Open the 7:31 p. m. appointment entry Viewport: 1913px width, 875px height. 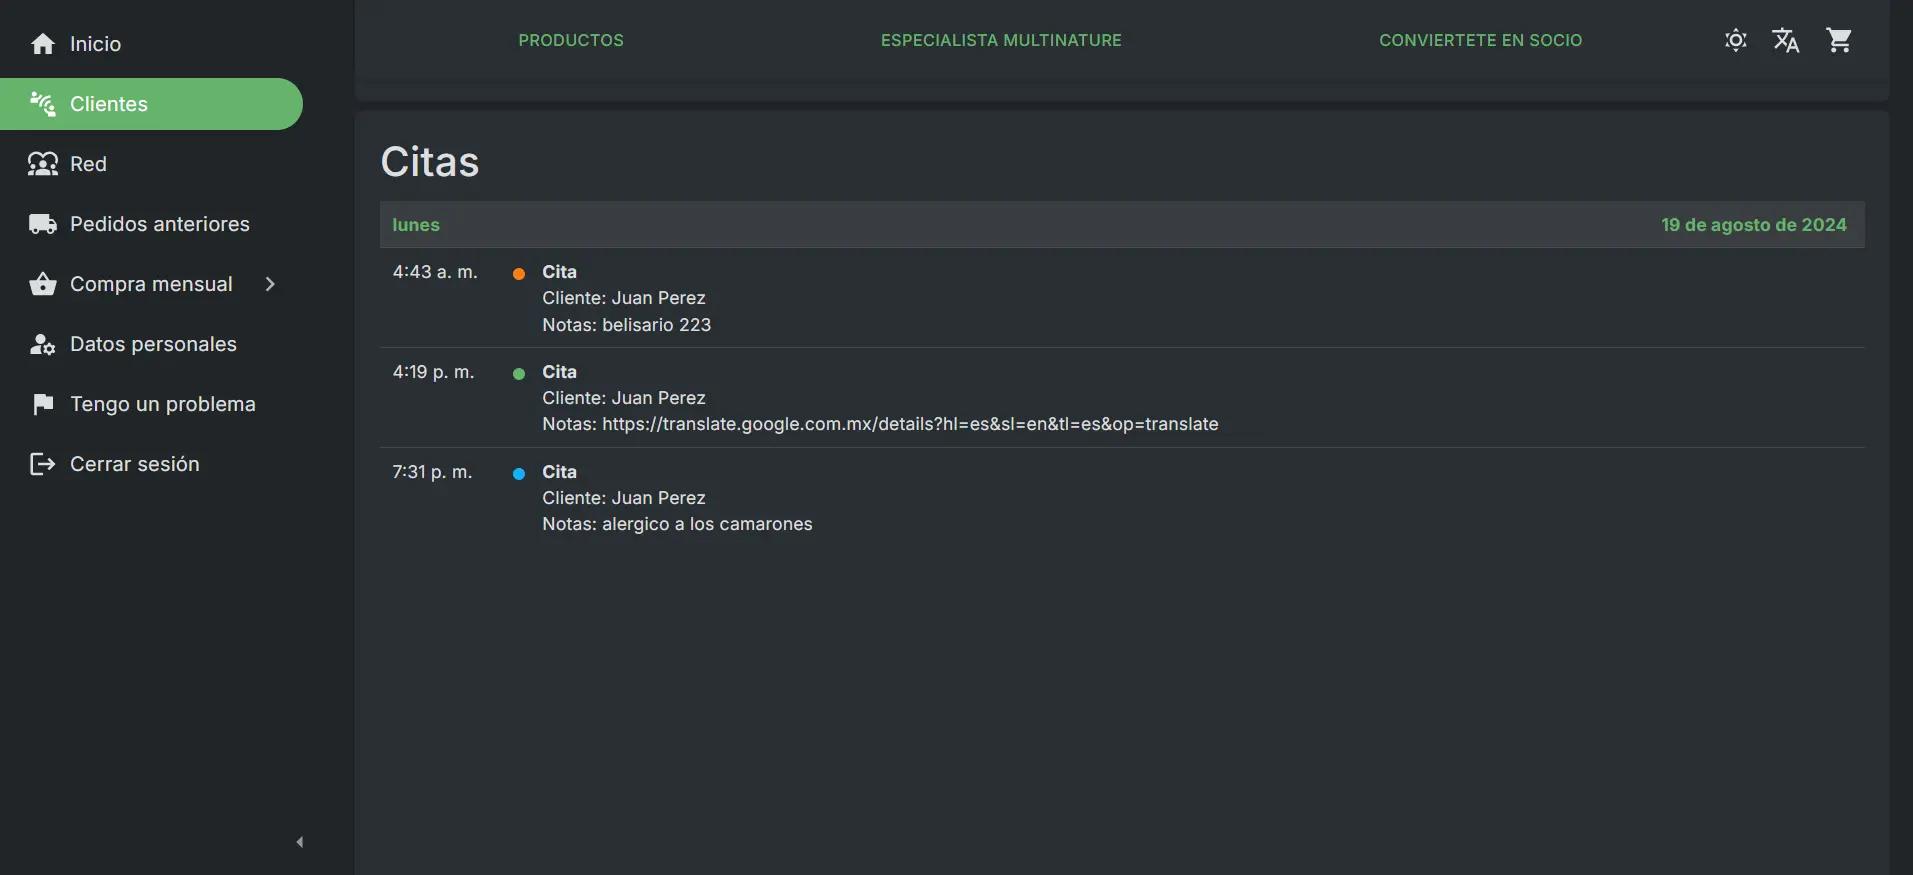(677, 497)
